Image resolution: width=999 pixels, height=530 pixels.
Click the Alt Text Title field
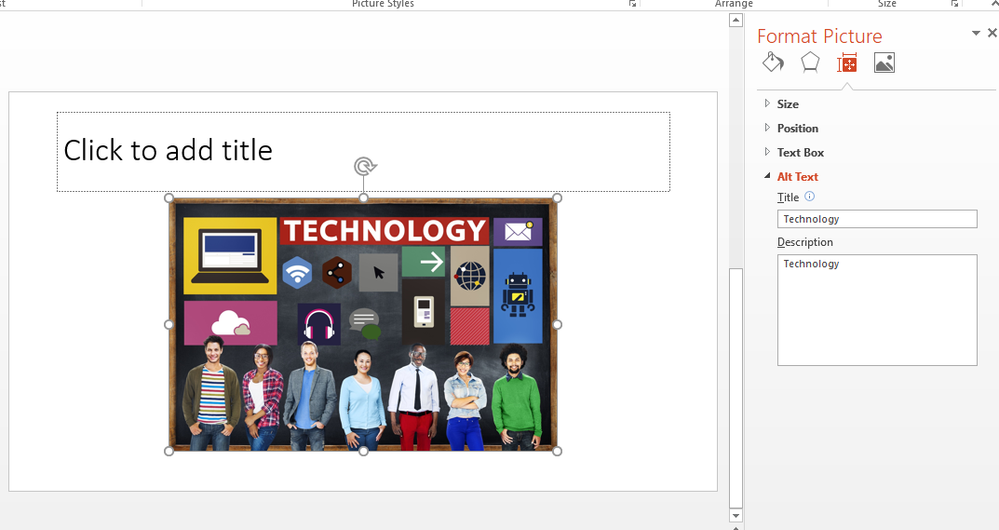[877, 219]
